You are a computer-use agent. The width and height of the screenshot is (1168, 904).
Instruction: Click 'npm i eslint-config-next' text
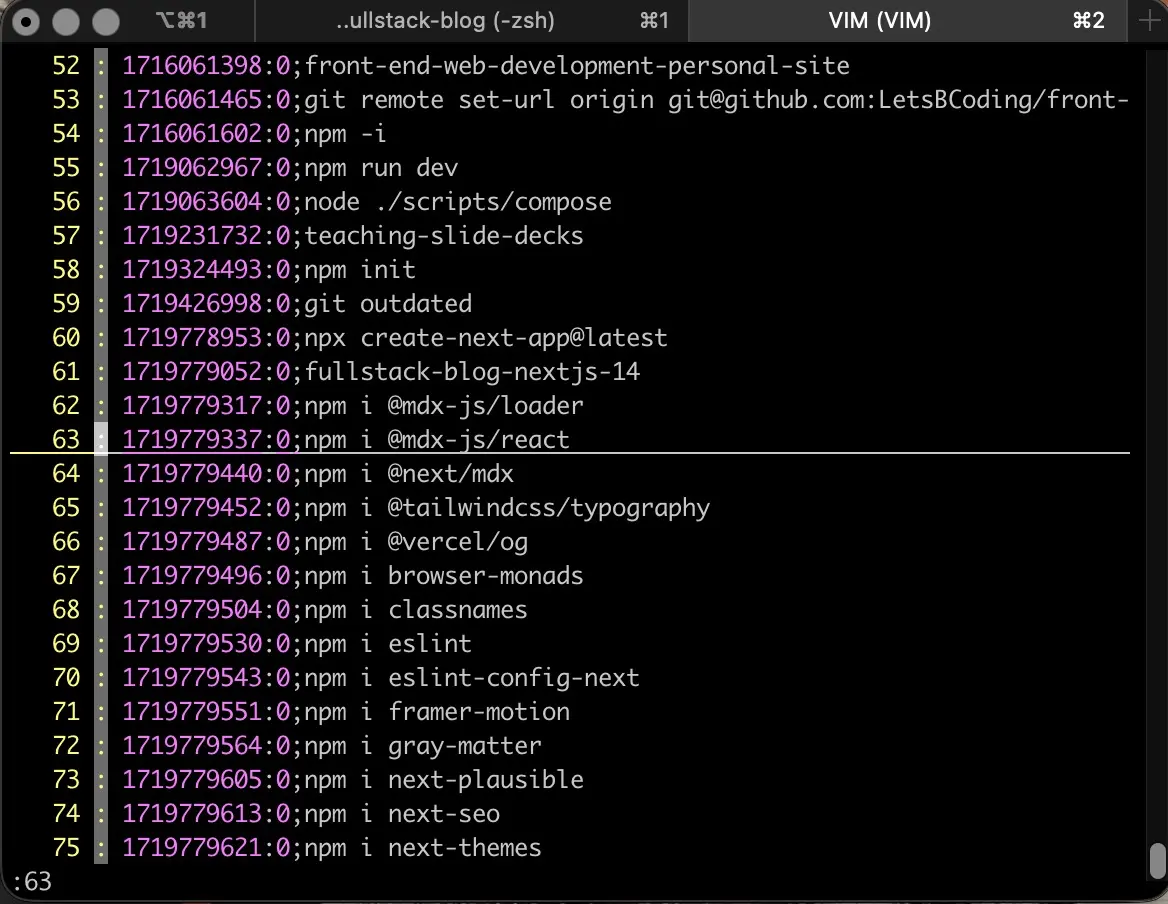[472, 678]
